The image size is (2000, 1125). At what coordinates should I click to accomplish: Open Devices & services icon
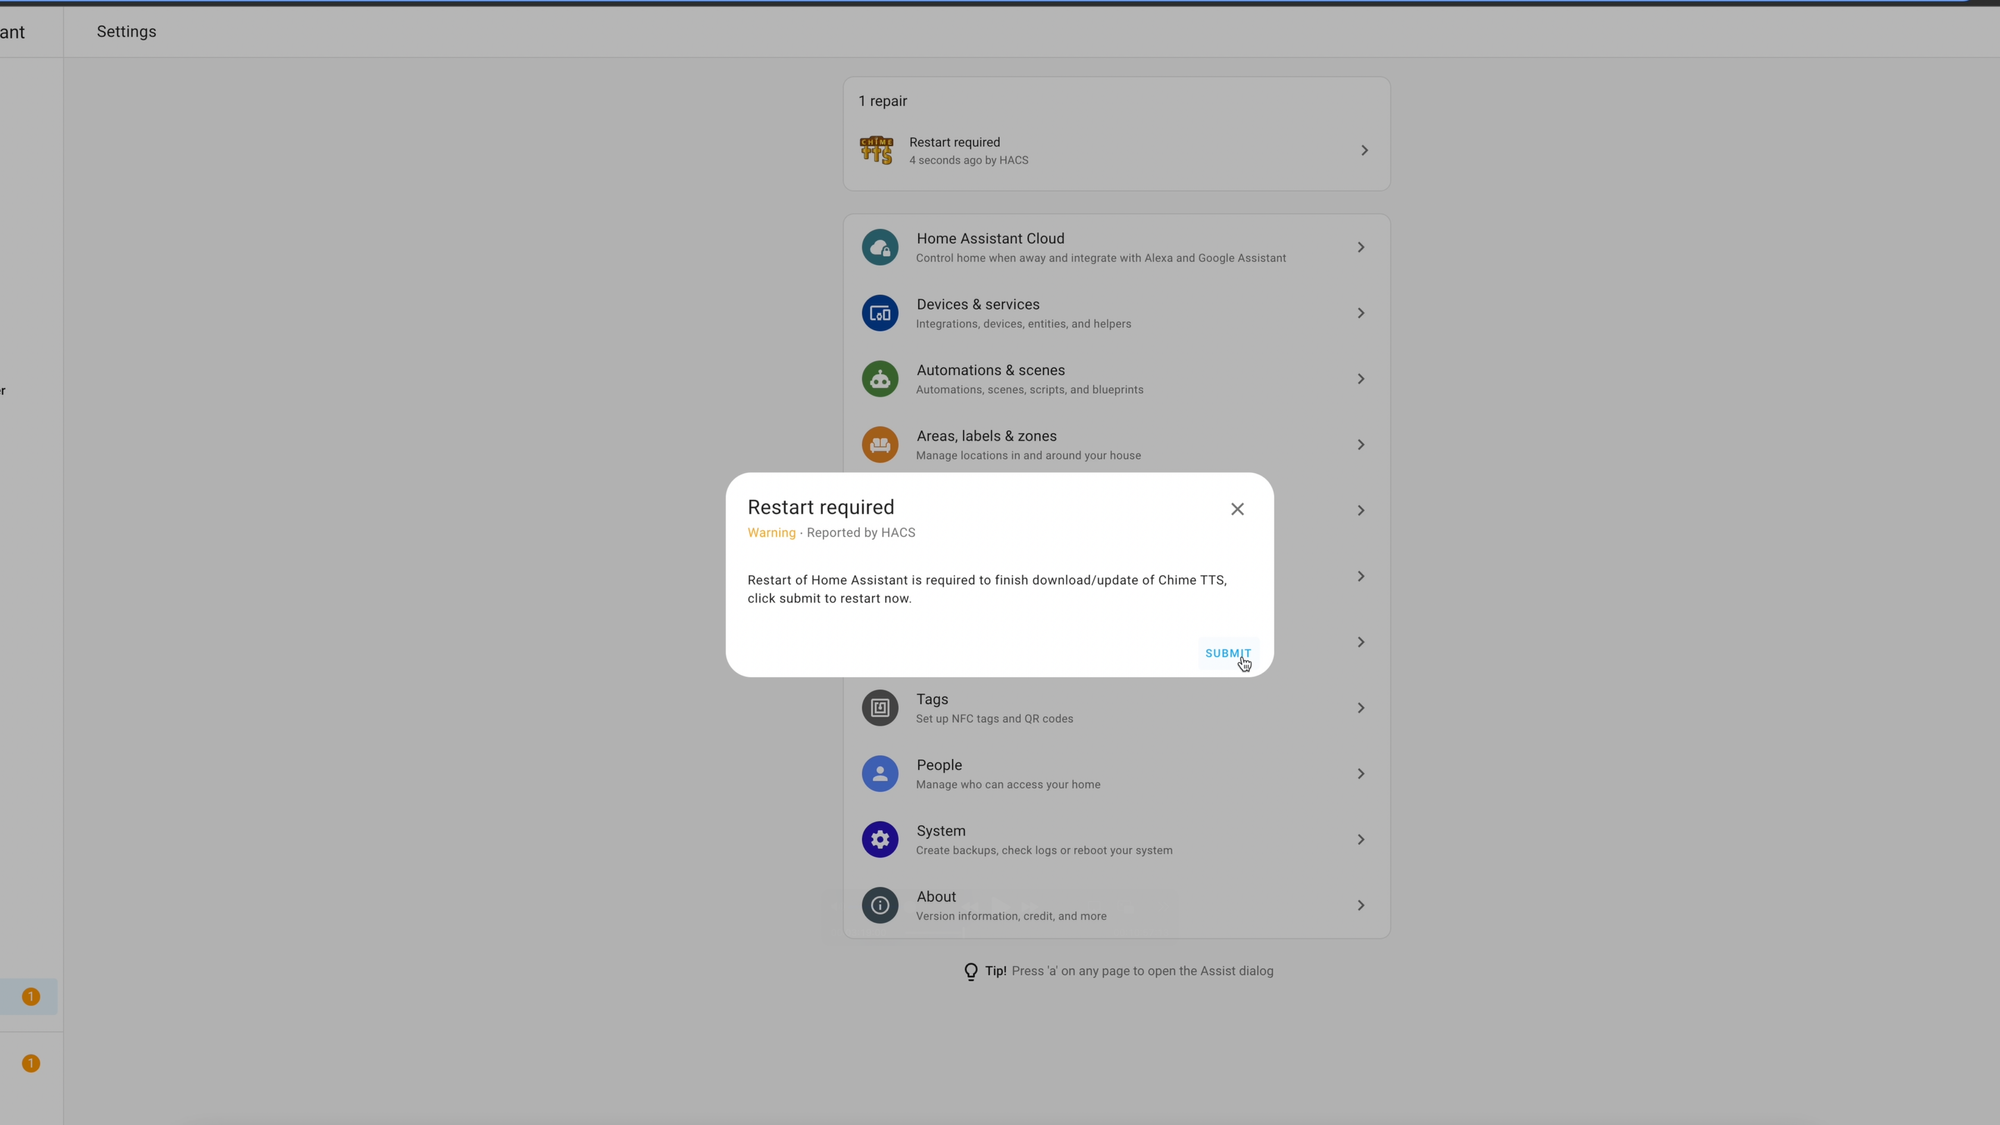pyautogui.click(x=880, y=313)
